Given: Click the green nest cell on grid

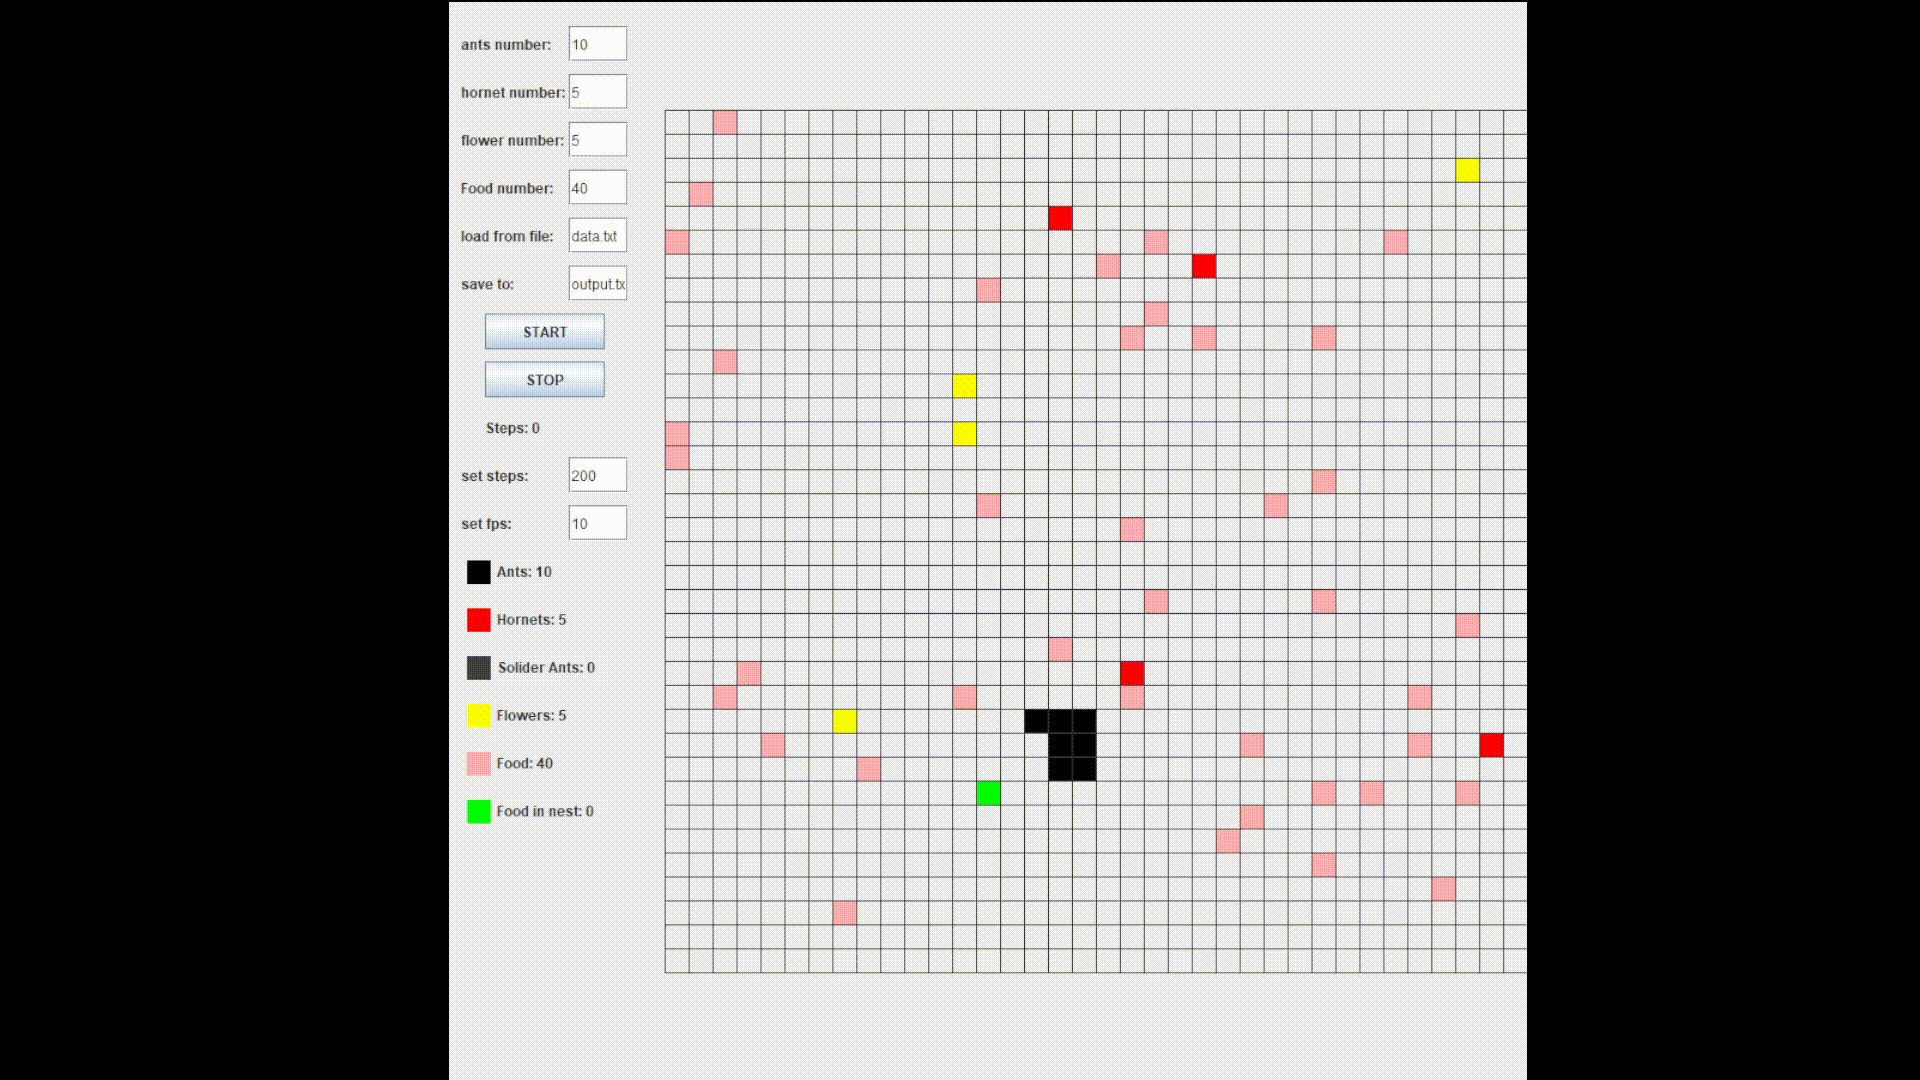Looking at the screenshot, I should 988,793.
